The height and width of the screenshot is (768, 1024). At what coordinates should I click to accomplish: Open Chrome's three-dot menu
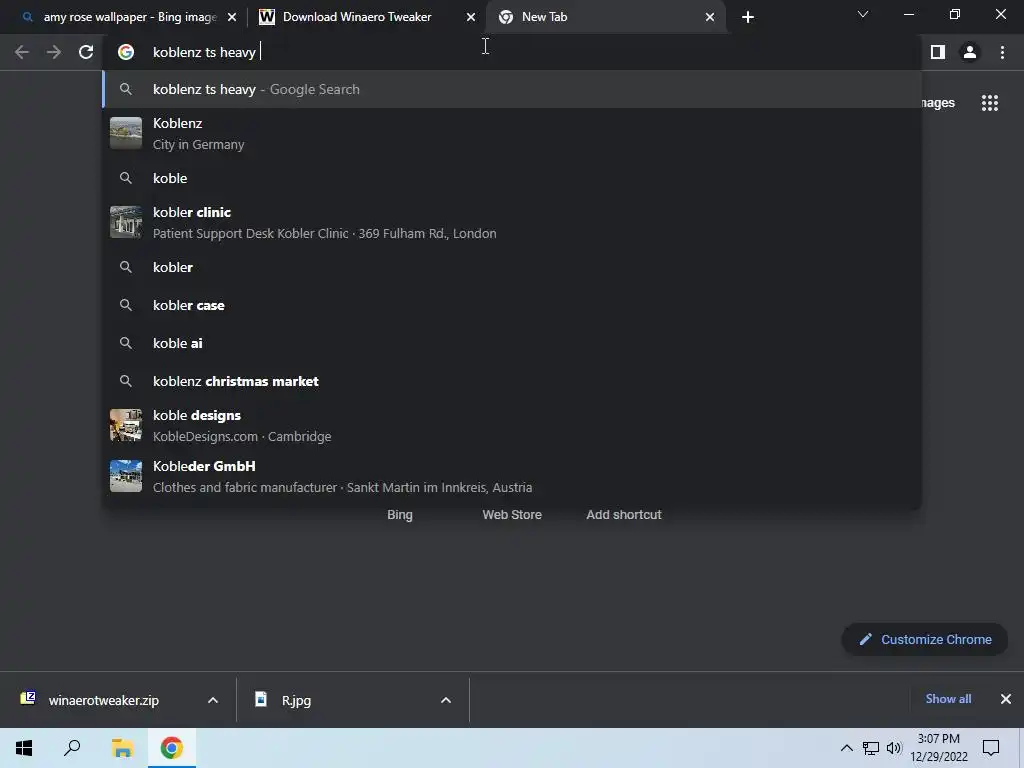coord(1002,52)
